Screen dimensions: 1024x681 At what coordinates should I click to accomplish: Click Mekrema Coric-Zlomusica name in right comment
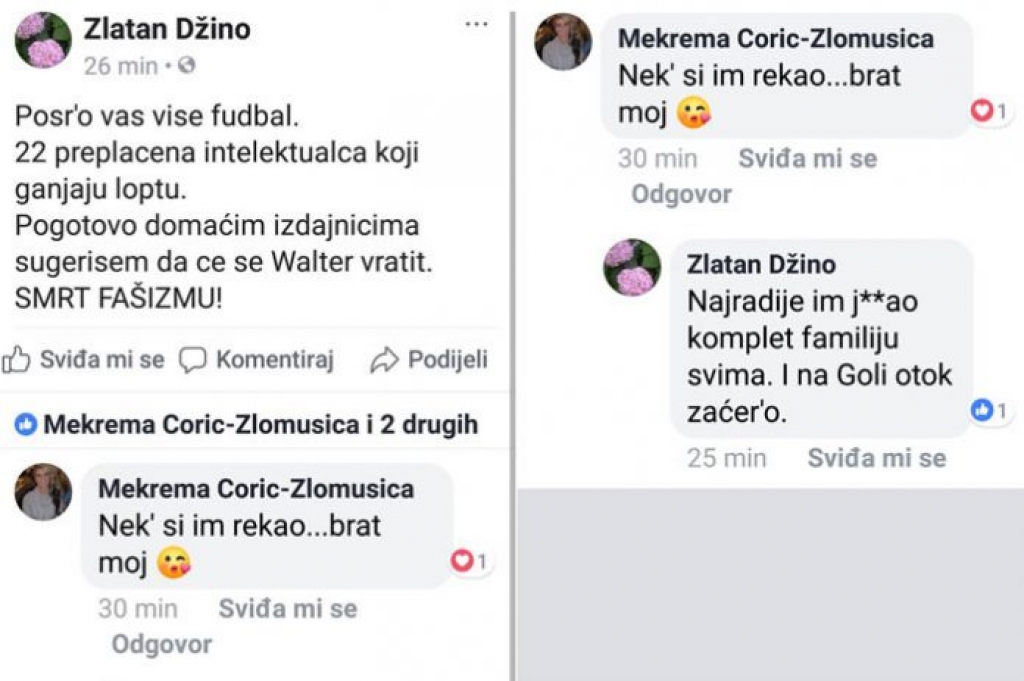(x=776, y=39)
